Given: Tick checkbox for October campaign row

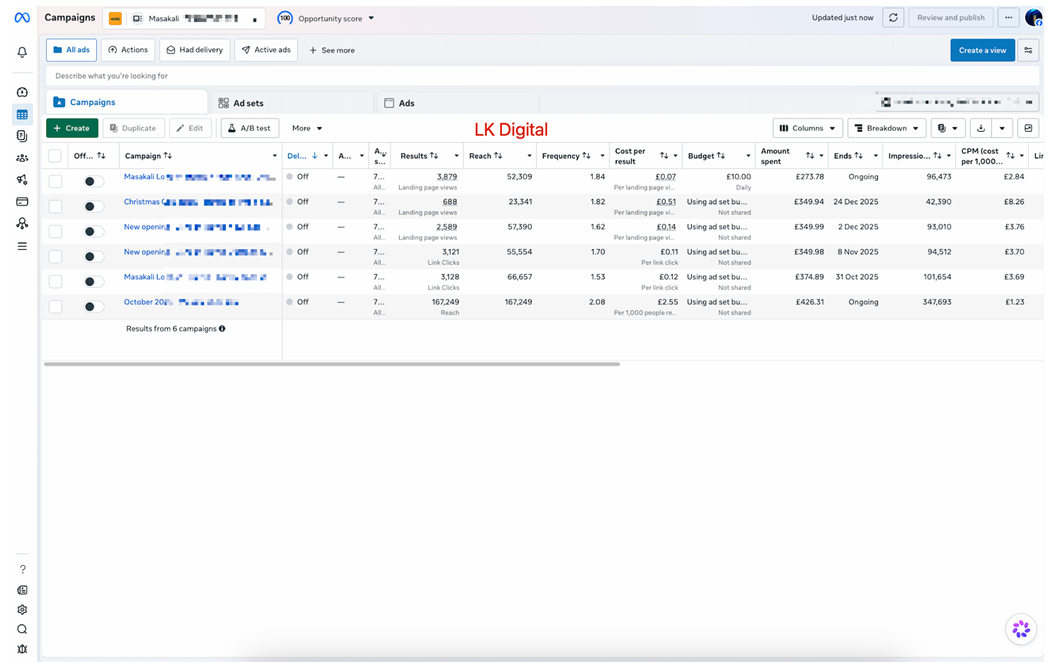Looking at the screenshot, I should tap(55, 306).
